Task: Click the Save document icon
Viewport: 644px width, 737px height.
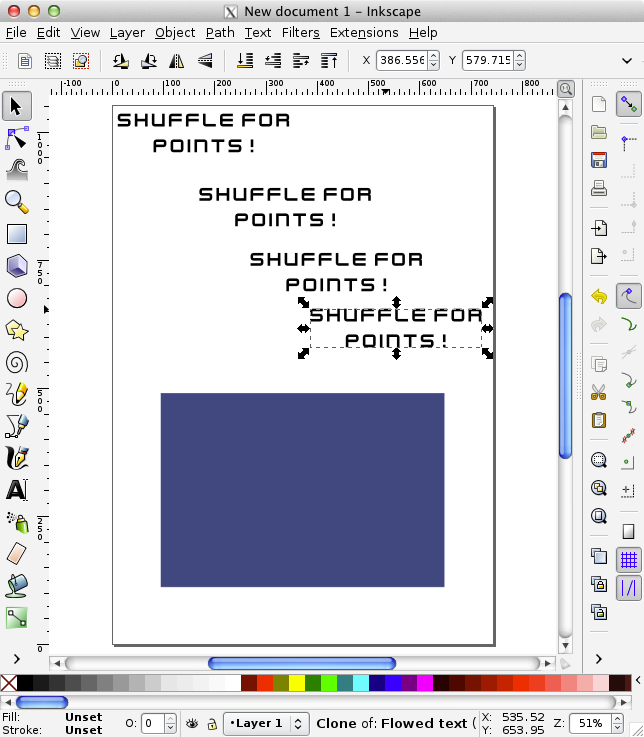Action: 599,160
